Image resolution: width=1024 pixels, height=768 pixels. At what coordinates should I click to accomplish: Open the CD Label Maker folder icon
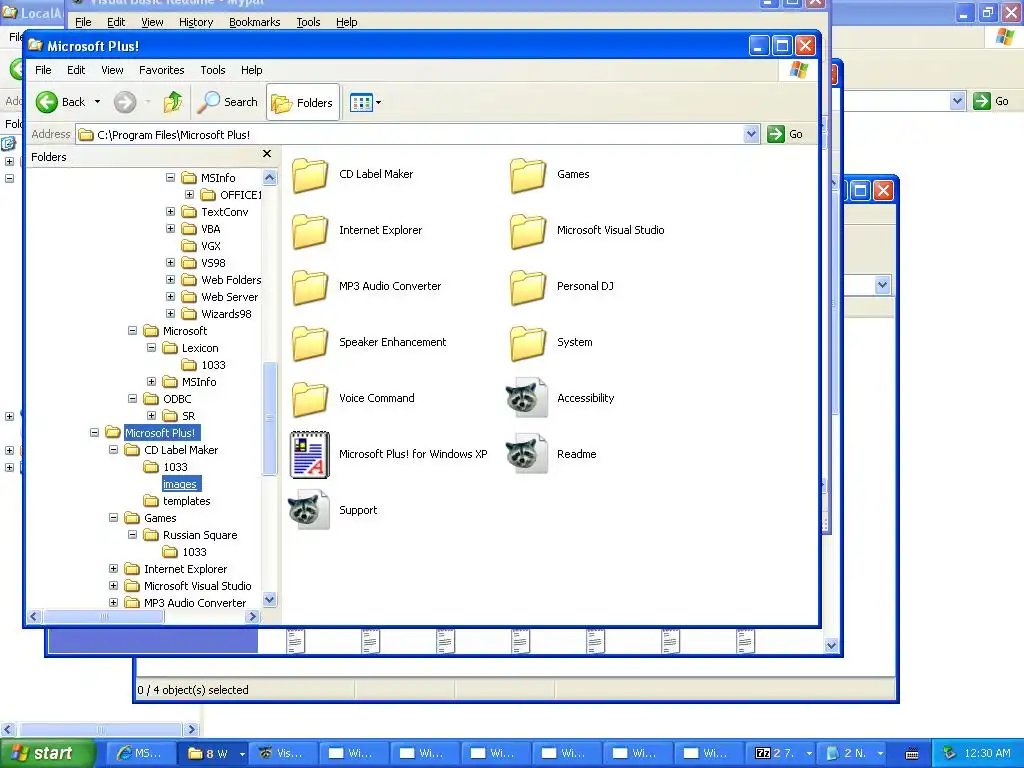pyautogui.click(x=310, y=174)
